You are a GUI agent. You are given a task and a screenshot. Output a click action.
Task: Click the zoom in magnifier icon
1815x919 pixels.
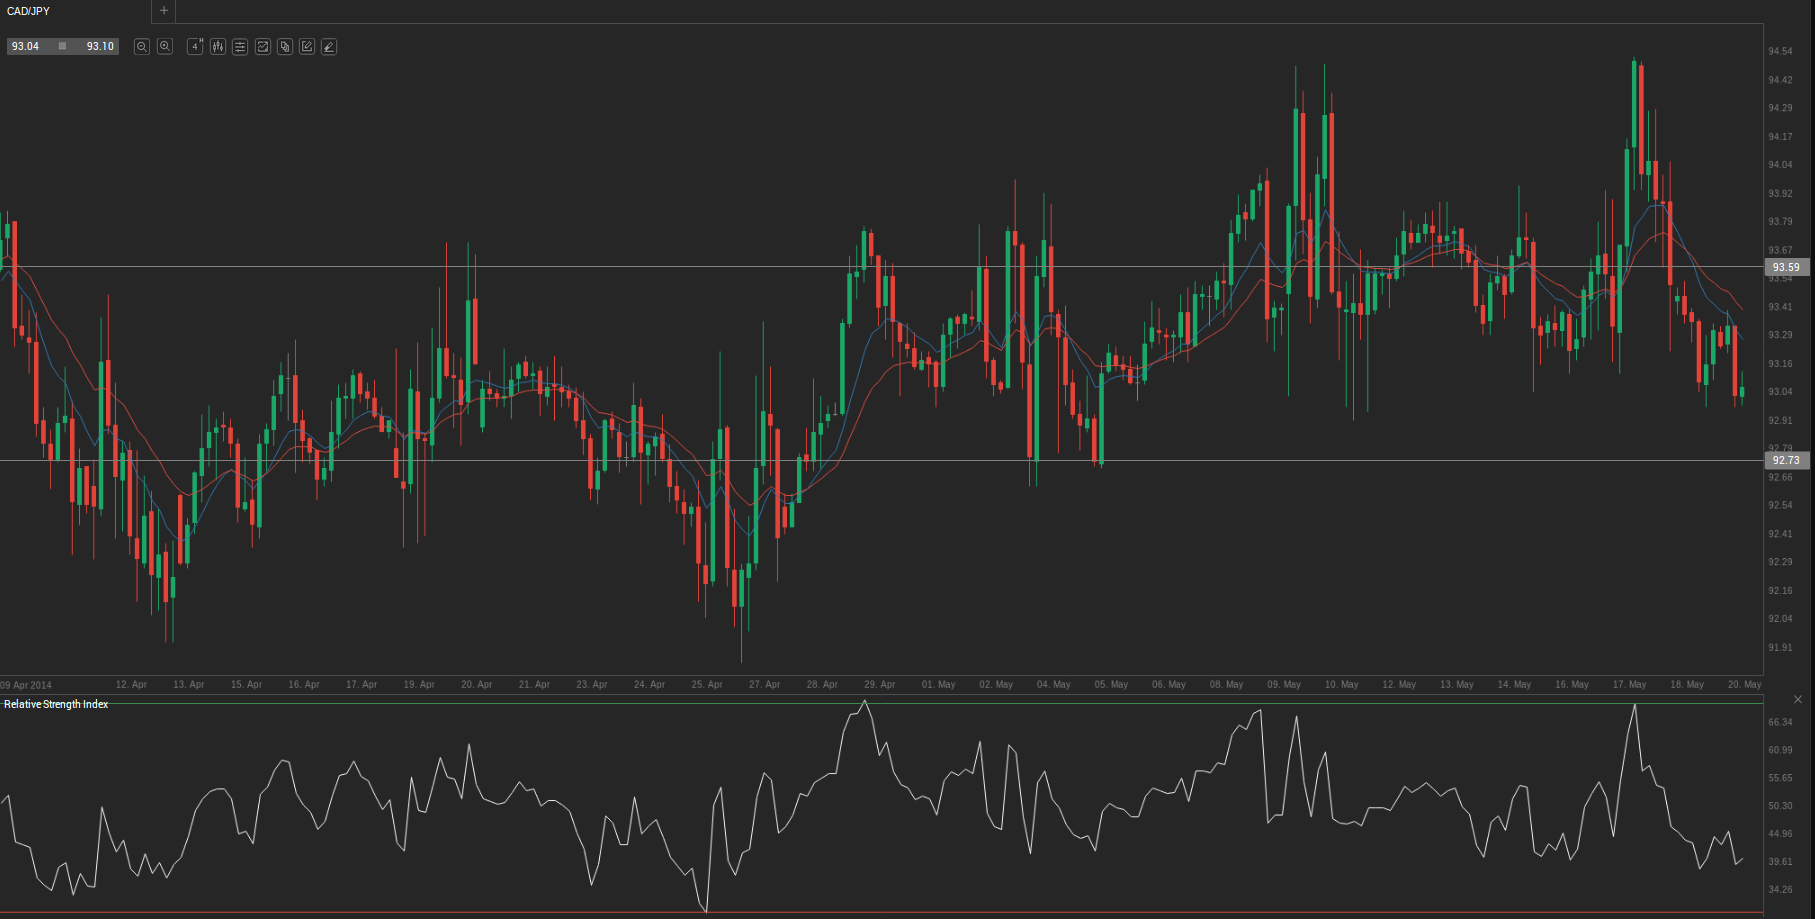[165, 47]
